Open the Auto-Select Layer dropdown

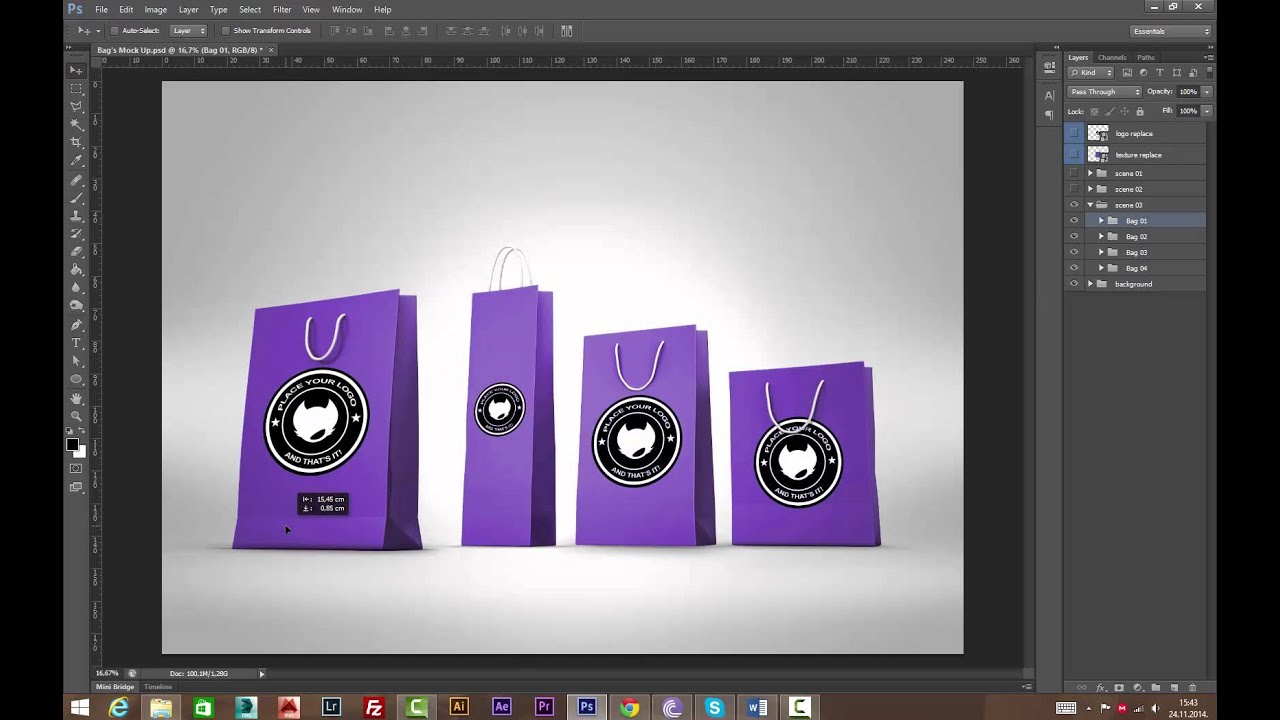point(189,31)
